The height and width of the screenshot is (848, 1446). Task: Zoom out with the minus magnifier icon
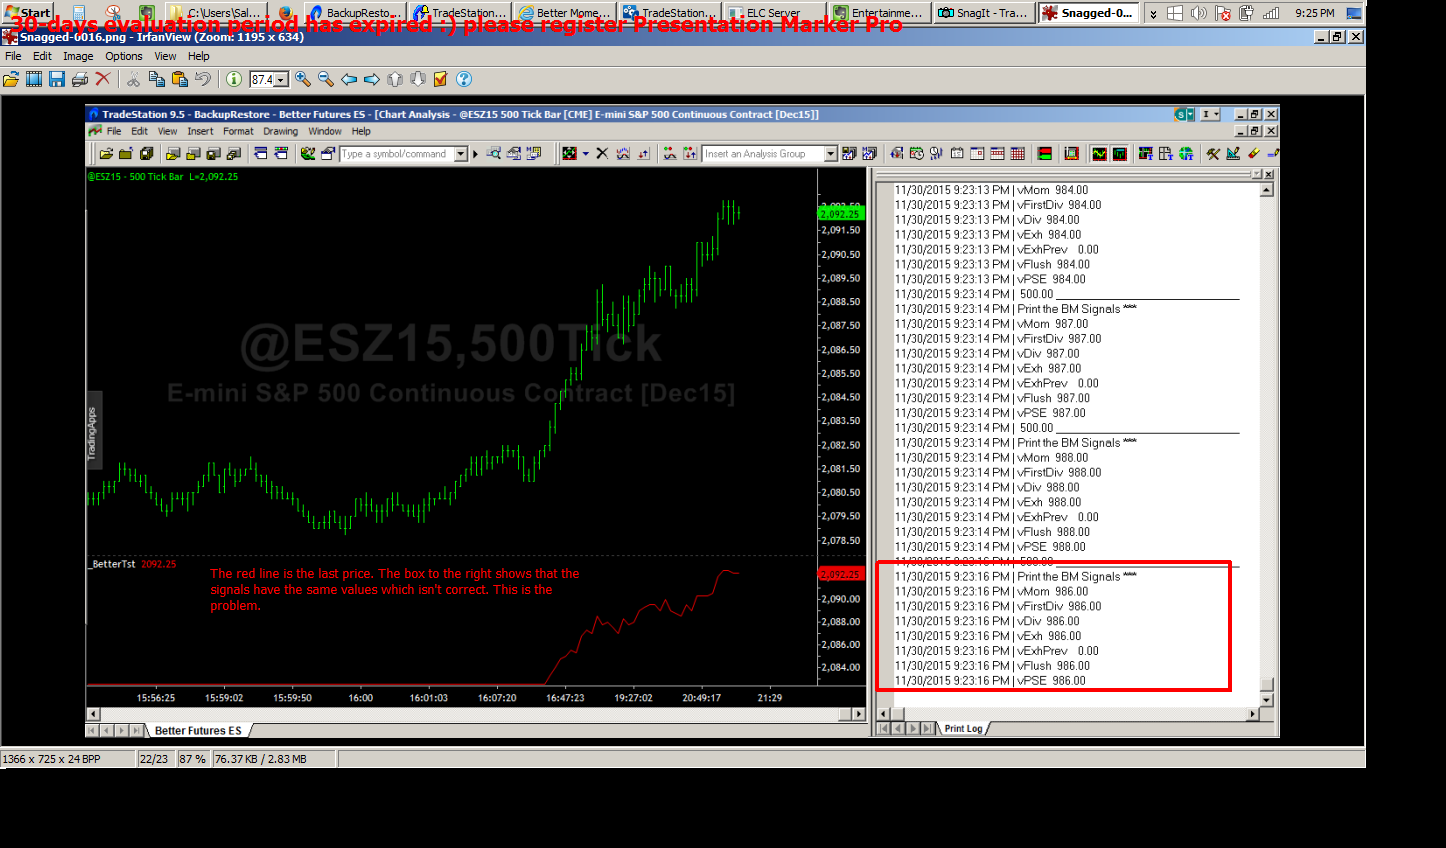point(326,79)
